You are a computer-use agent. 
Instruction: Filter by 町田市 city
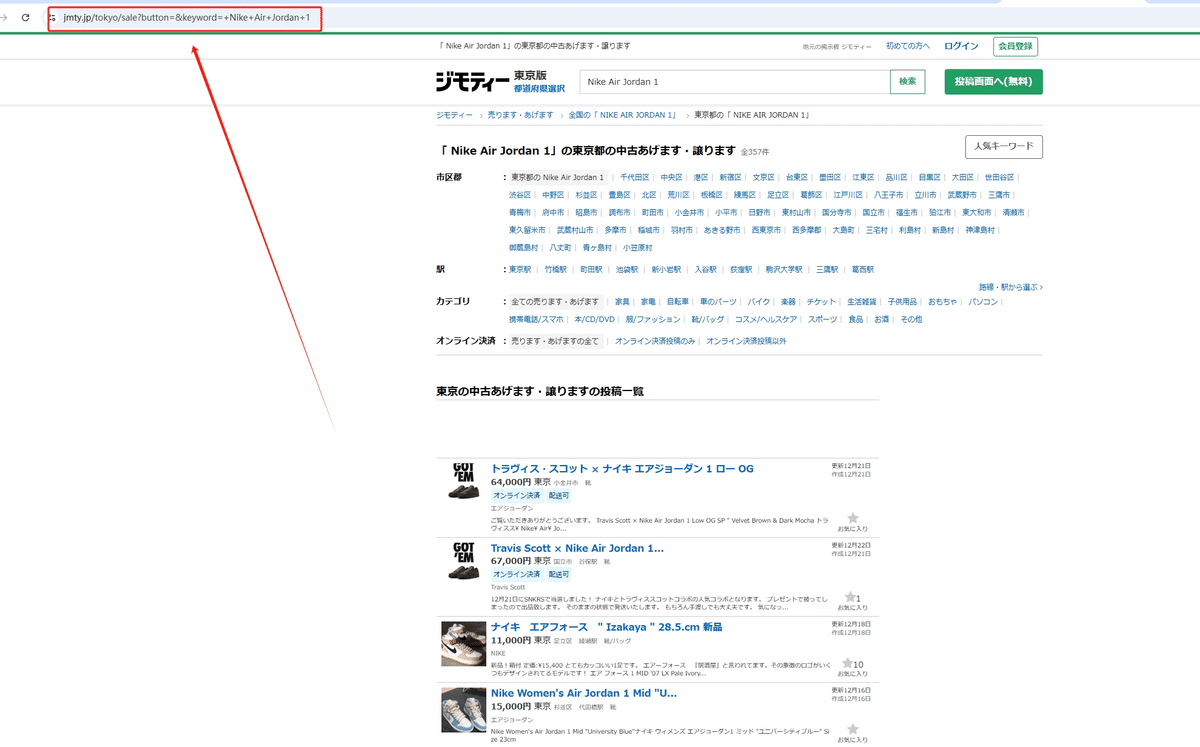coord(652,212)
